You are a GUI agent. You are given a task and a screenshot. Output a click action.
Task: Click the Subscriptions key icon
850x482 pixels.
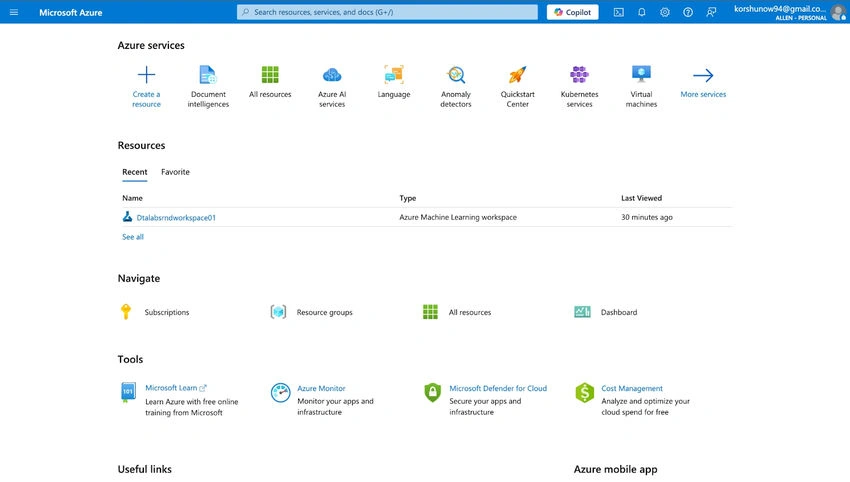126,312
